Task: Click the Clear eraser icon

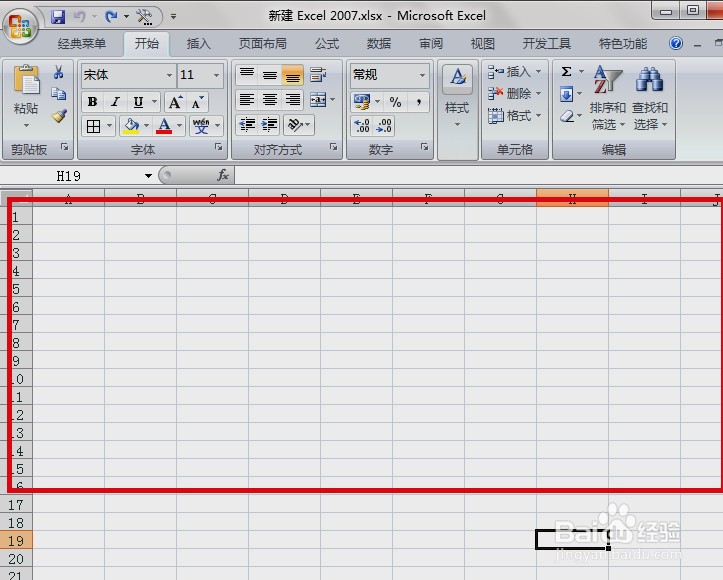Action: pyautogui.click(x=567, y=116)
